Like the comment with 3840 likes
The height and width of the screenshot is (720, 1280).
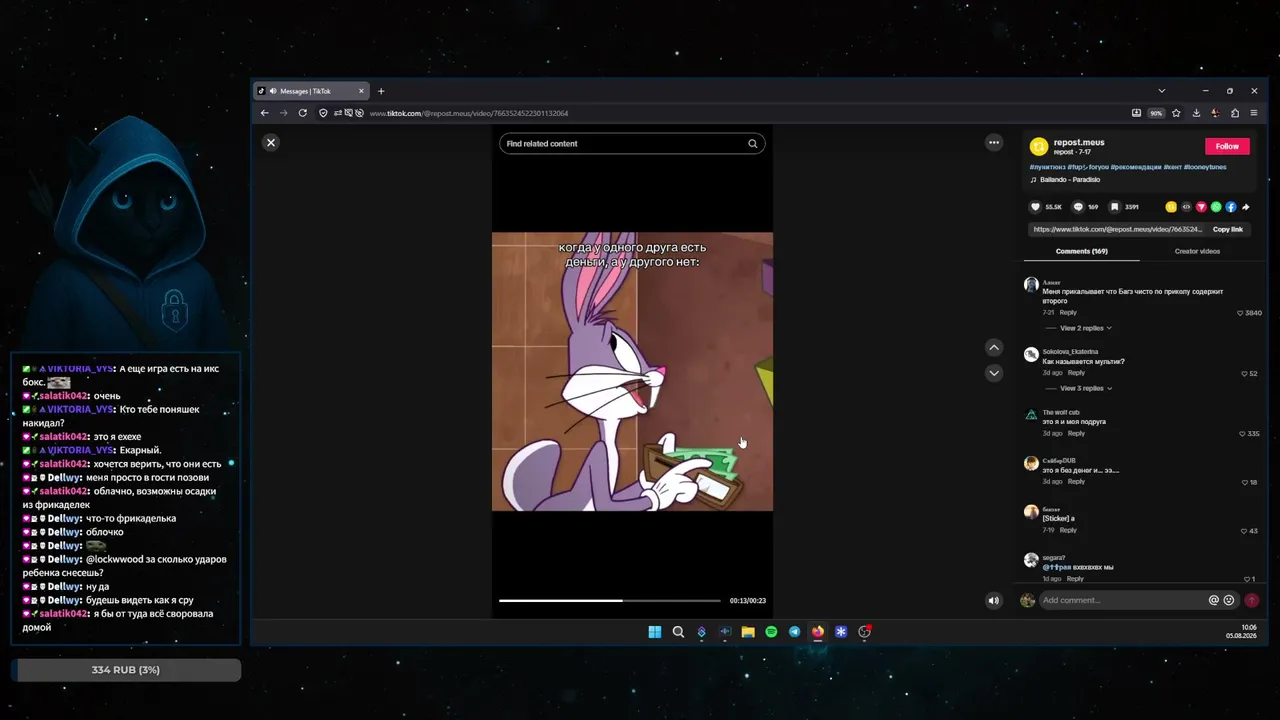[1240, 313]
